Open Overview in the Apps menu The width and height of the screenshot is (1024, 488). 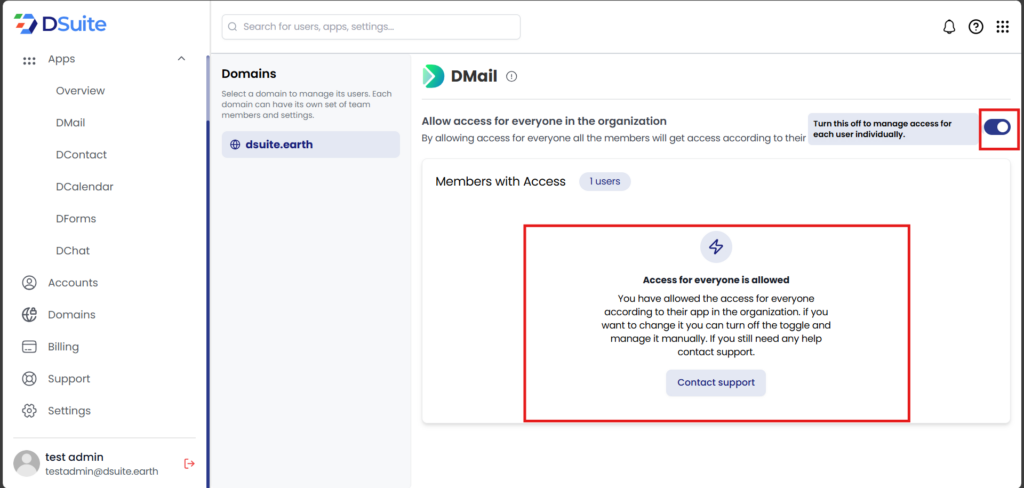(x=80, y=91)
